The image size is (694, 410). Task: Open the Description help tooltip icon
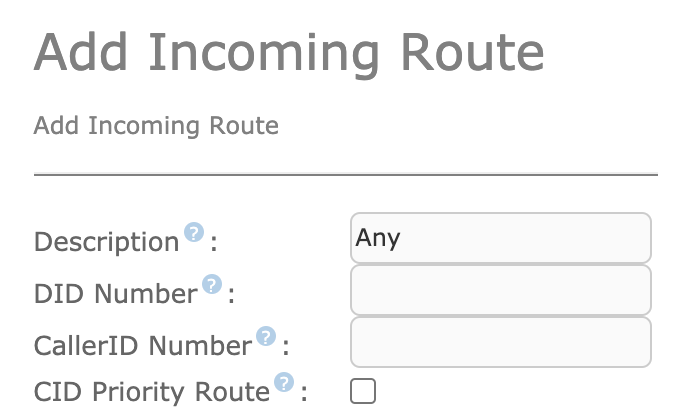tap(194, 232)
